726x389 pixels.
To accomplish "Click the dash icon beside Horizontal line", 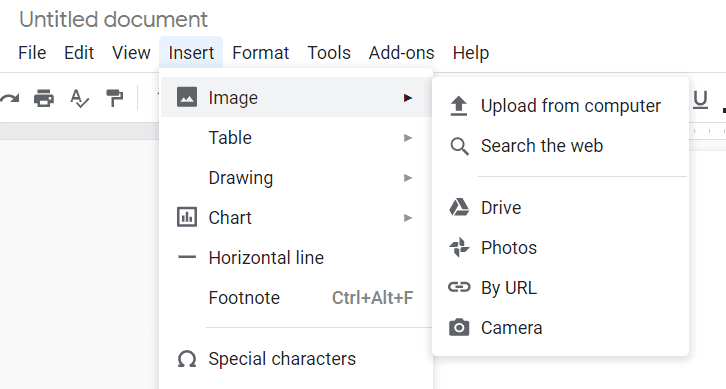I will coord(187,257).
